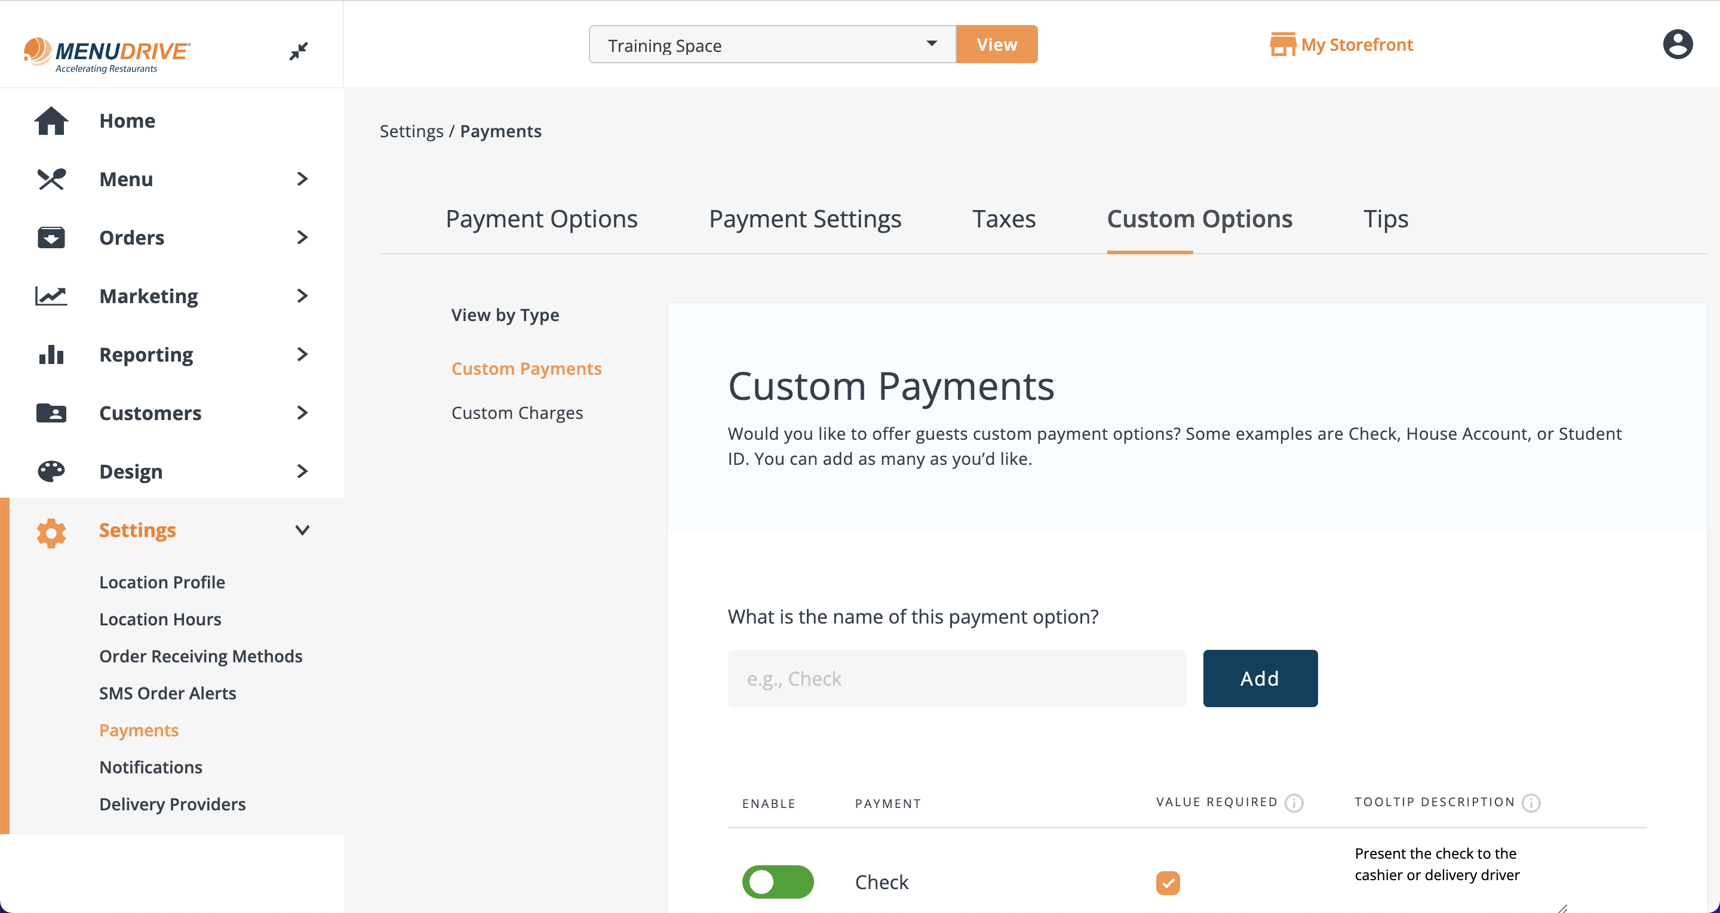Click the payment option name input field
The image size is (1720, 913).
955,678
